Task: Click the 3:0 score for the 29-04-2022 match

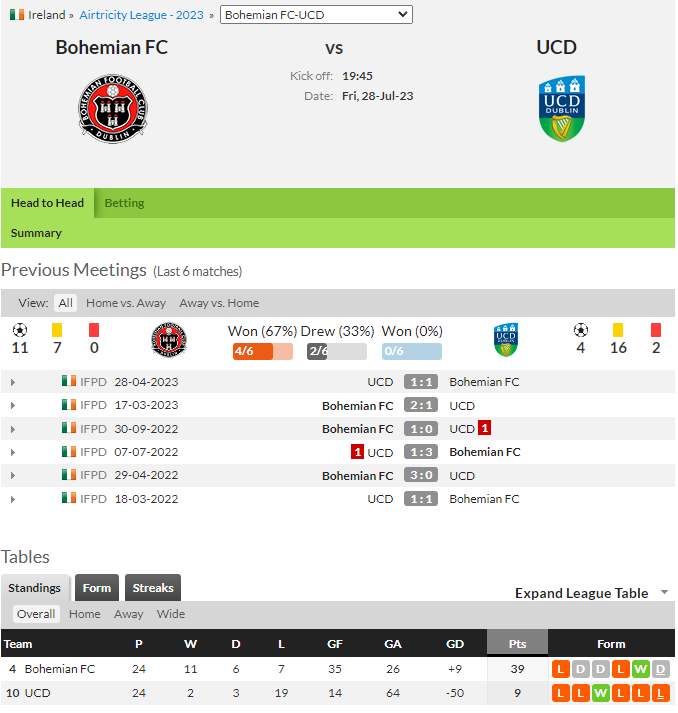Action: (x=421, y=475)
